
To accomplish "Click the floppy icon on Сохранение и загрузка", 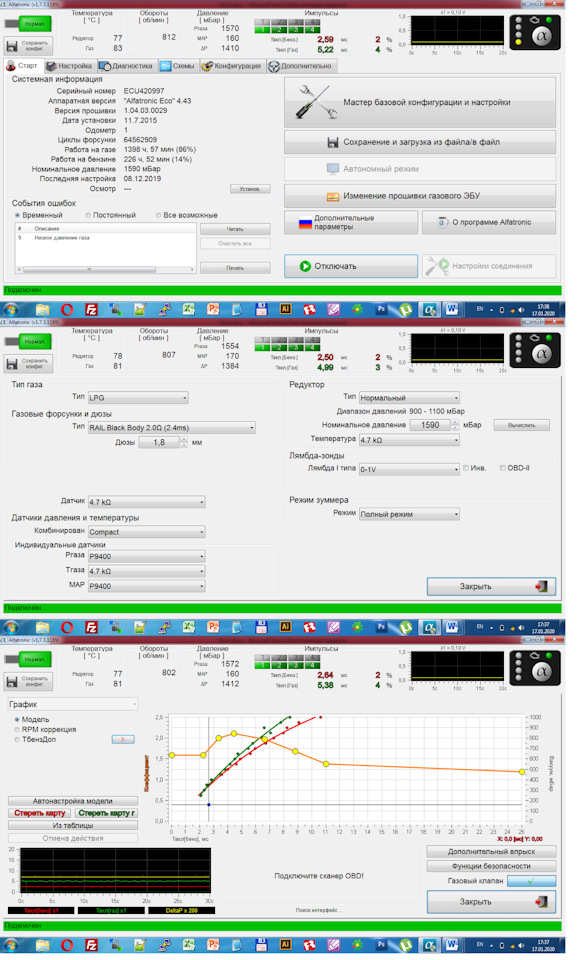I will (333, 142).
